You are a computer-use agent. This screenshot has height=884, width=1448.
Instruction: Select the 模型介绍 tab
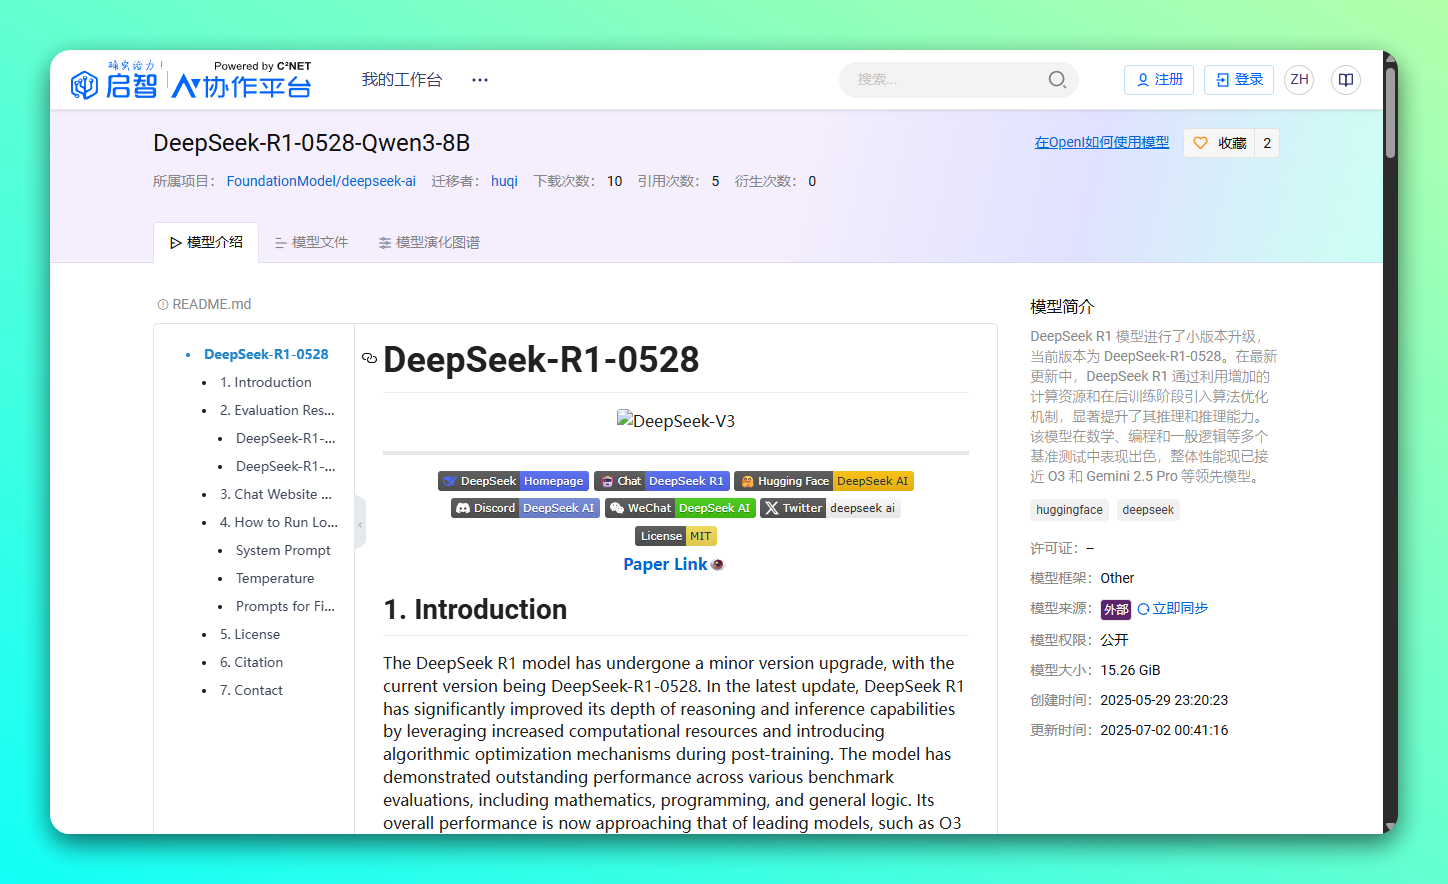click(206, 242)
